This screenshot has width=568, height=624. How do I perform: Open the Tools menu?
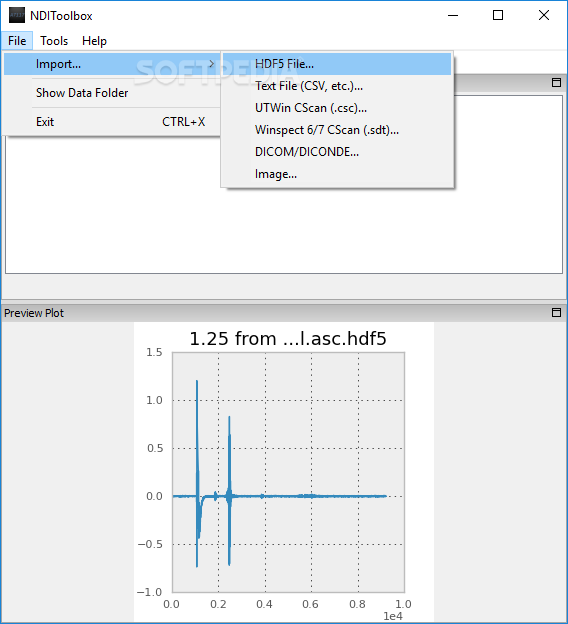coord(54,41)
